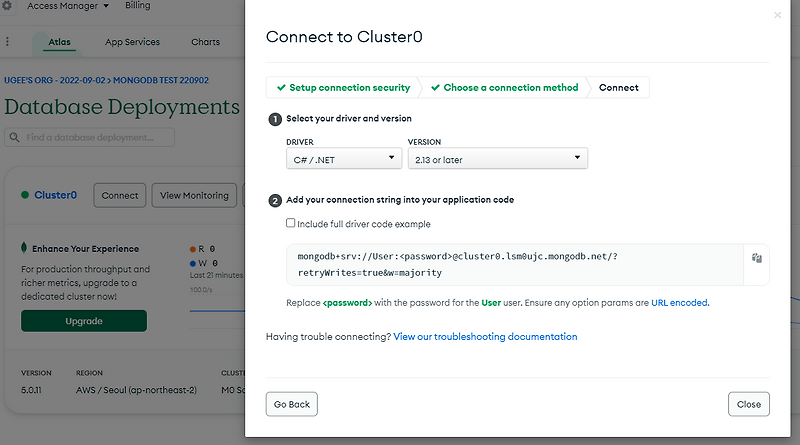Viewport: 800px width, 445px height.
Task: Follow the URL encoded link
Action: click(x=680, y=302)
